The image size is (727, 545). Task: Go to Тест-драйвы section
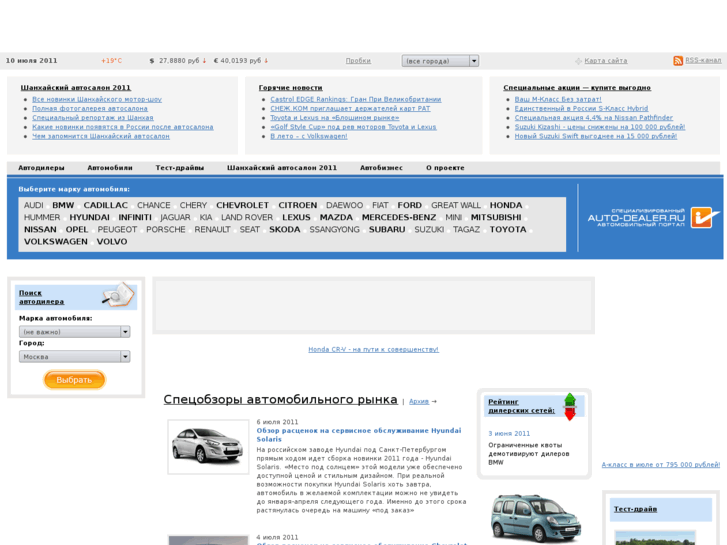[x=179, y=168]
